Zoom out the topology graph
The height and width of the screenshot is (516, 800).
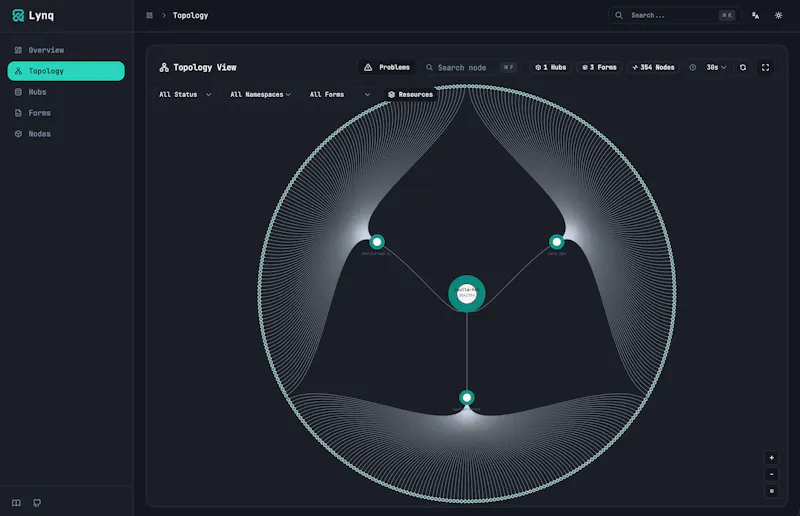click(771, 474)
